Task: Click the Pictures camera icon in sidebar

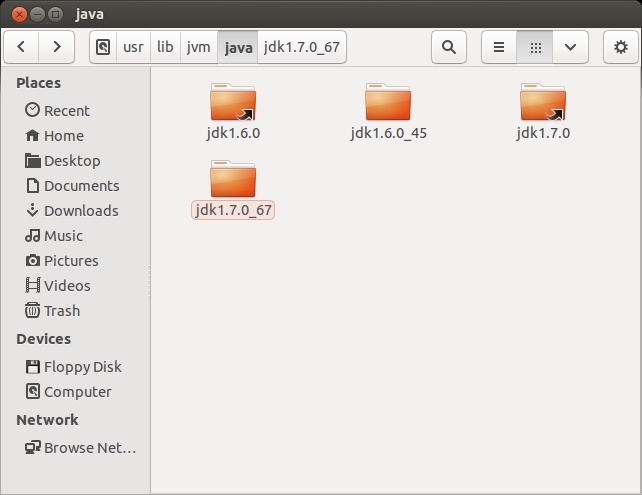Action: (33, 260)
